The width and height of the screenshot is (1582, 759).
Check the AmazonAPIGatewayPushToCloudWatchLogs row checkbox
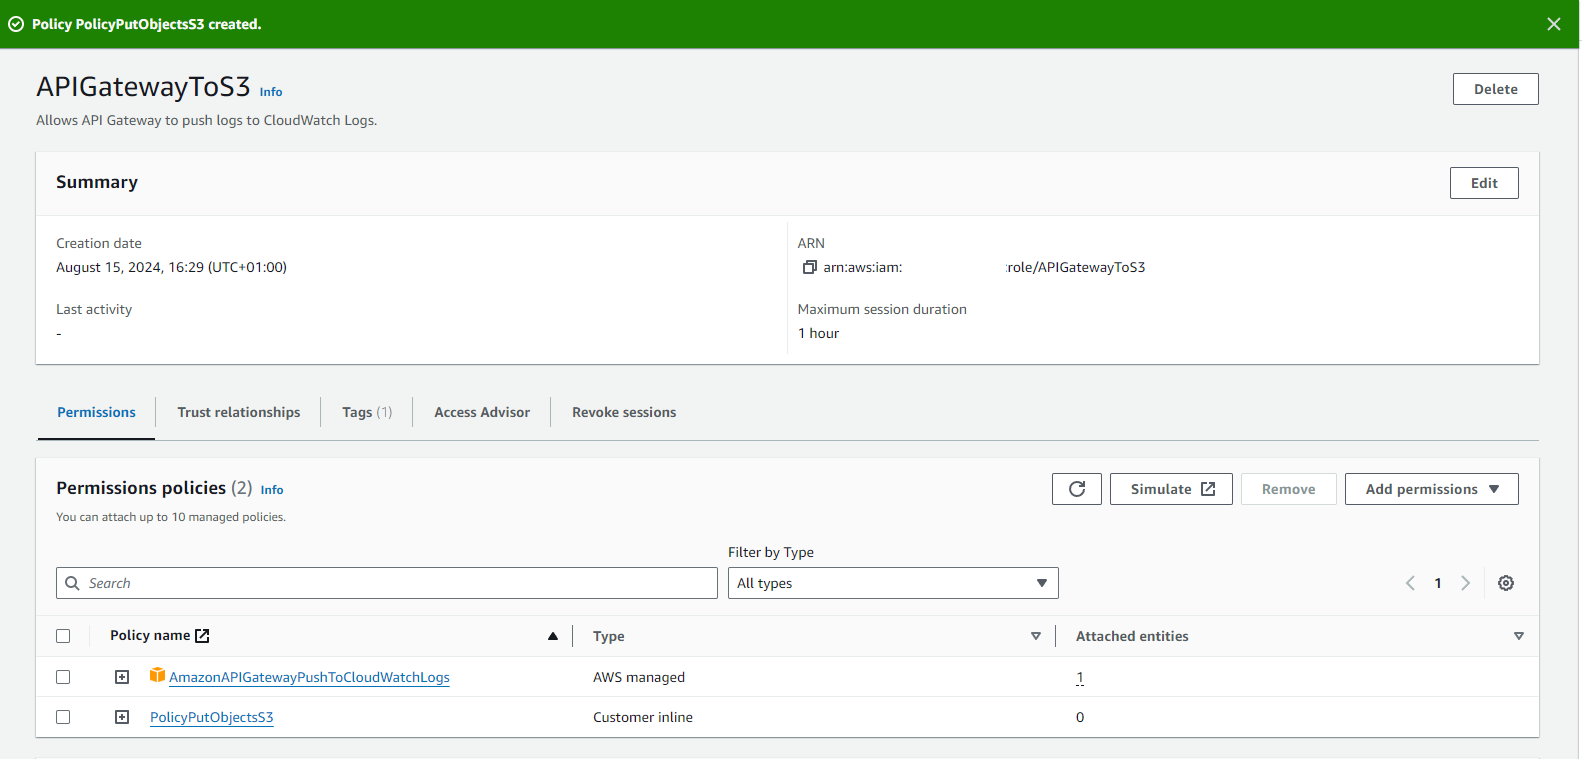pos(63,677)
